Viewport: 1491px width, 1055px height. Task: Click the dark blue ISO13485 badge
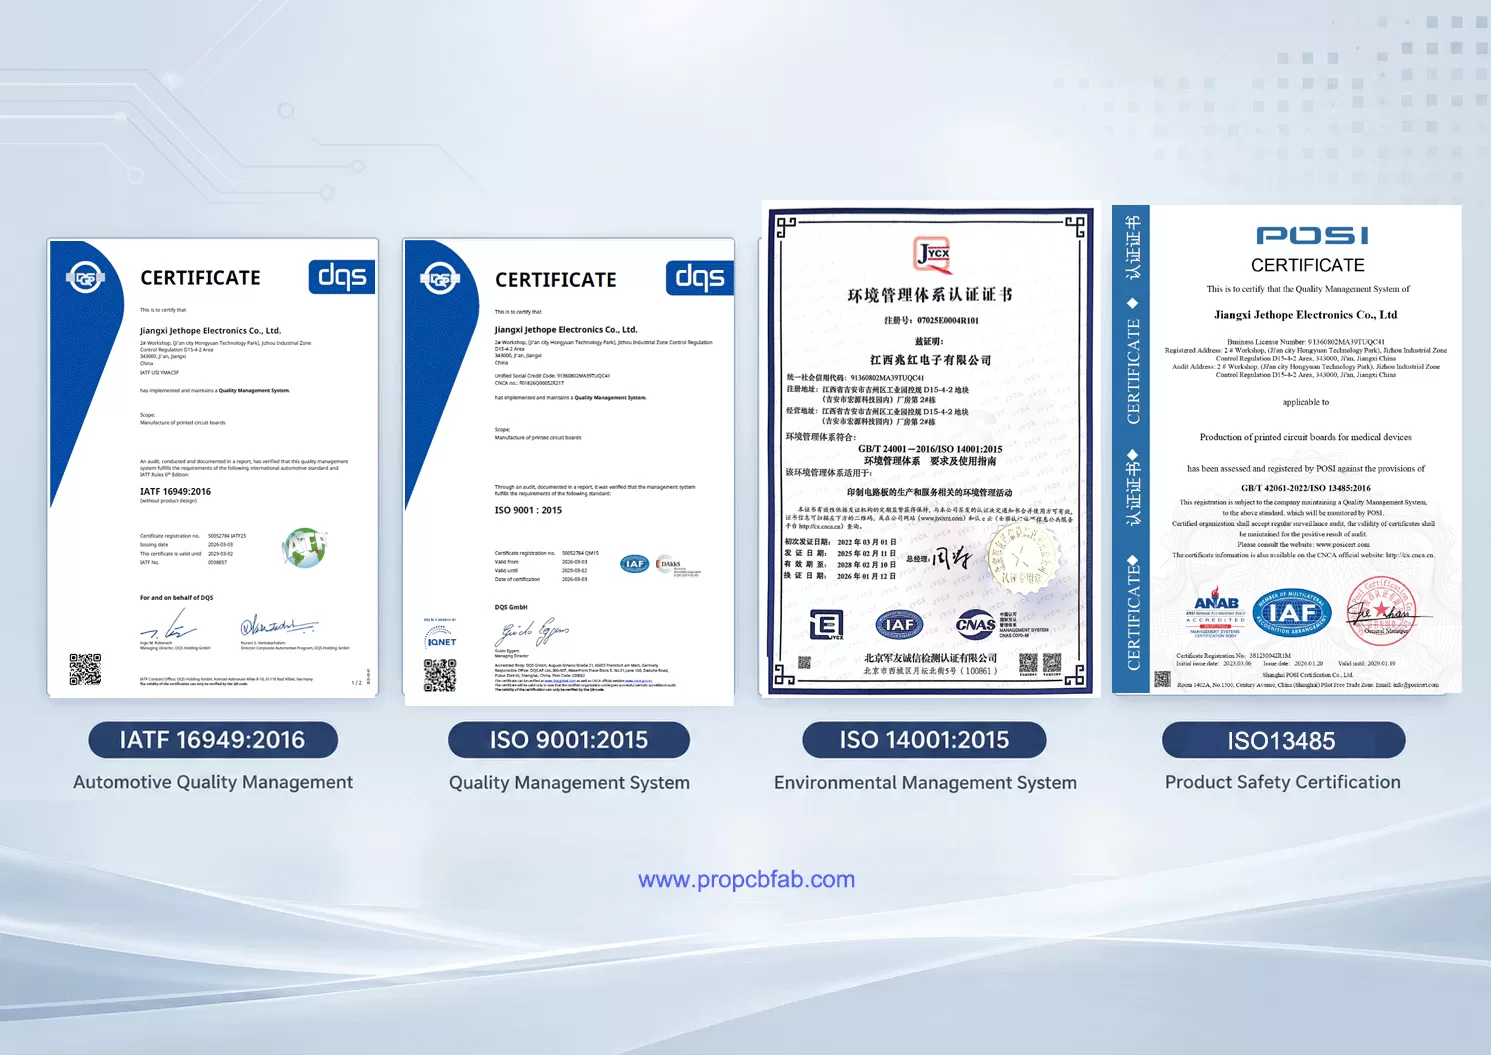click(x=1283, y=741)
